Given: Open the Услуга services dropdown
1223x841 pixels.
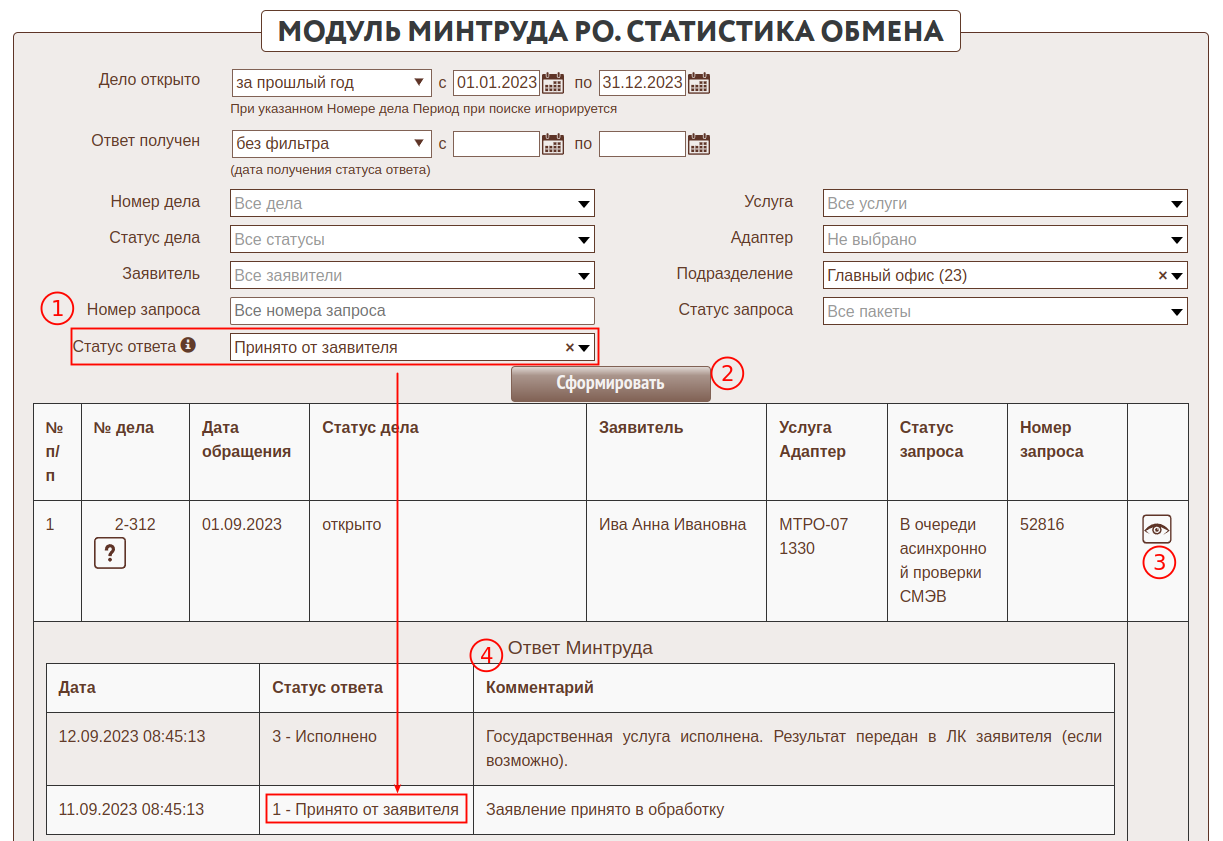Looking at the screenshot, I should click(x=1005, y=204).
